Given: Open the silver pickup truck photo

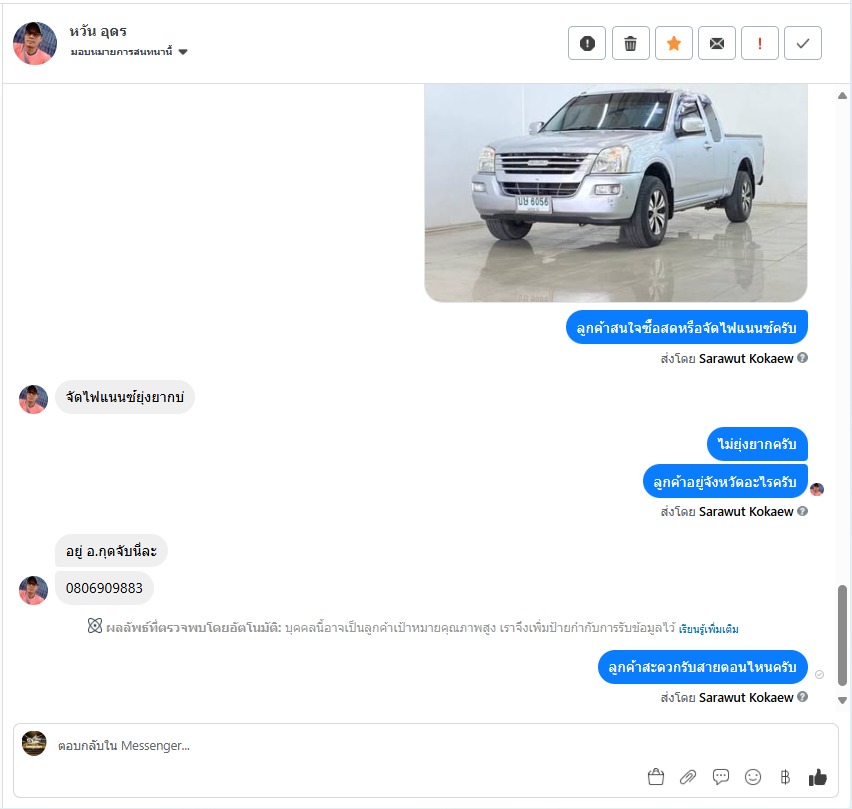Looking at the screenshot, I should (616, 193).
